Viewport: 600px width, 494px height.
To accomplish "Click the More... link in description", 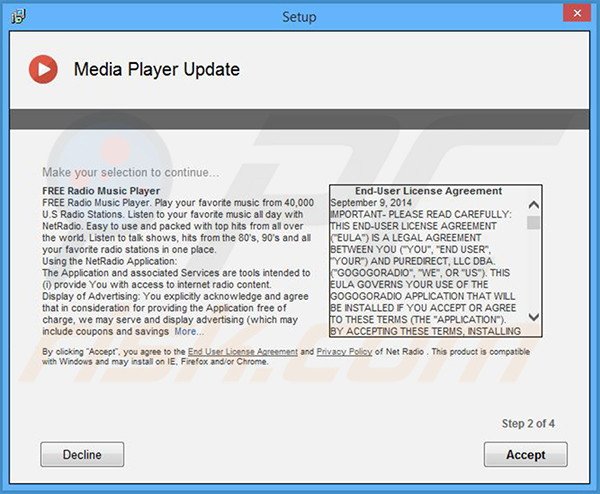I will point(189,331).
